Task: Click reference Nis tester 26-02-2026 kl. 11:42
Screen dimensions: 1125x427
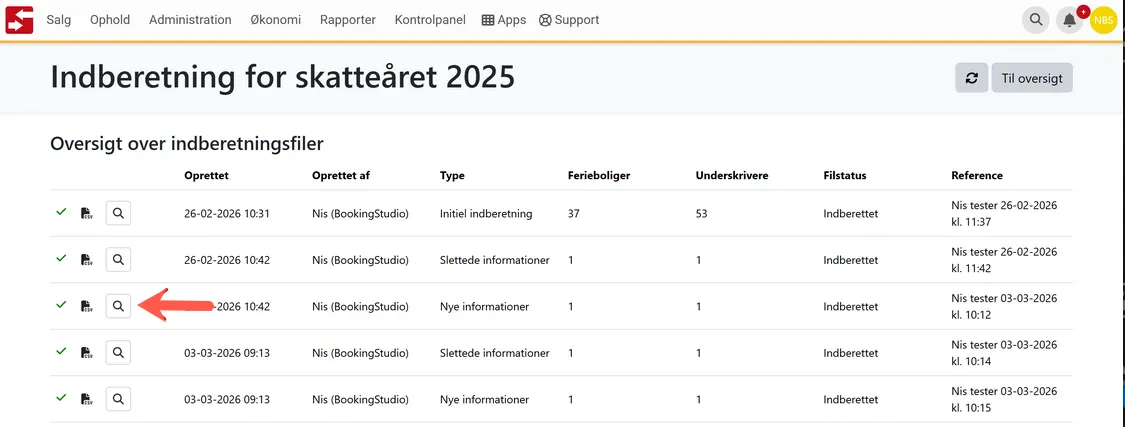Action: pos(1004,260)
